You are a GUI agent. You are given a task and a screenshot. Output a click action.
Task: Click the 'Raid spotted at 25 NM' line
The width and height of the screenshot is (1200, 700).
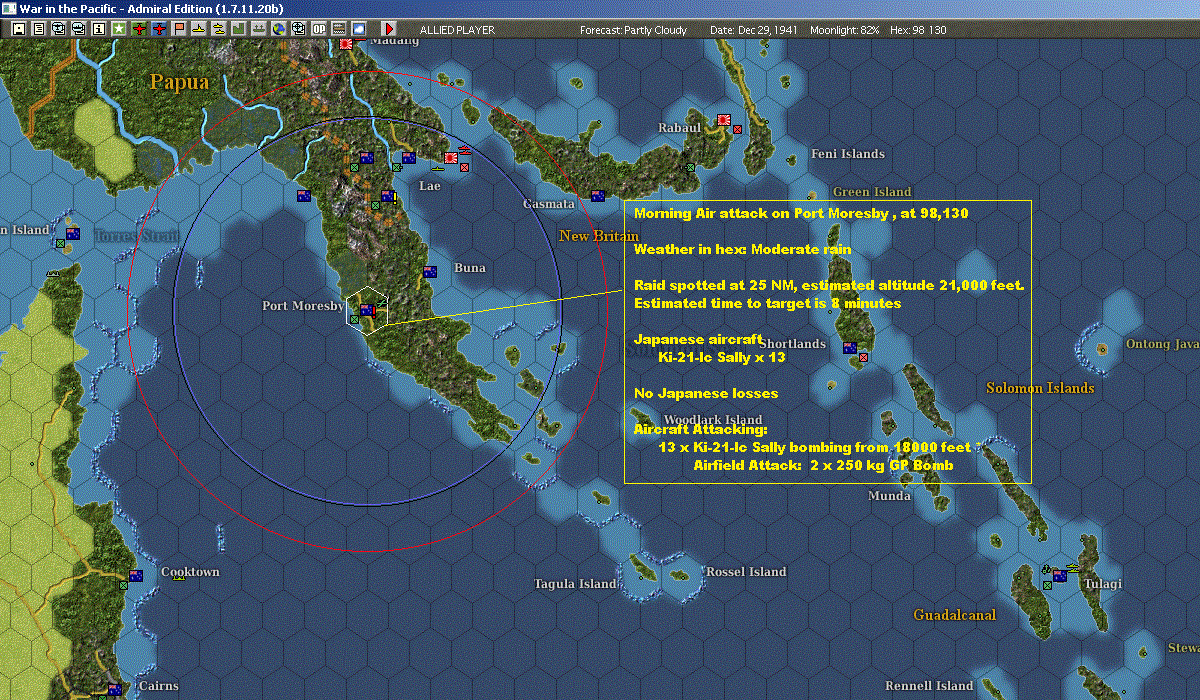pos(829,285)
